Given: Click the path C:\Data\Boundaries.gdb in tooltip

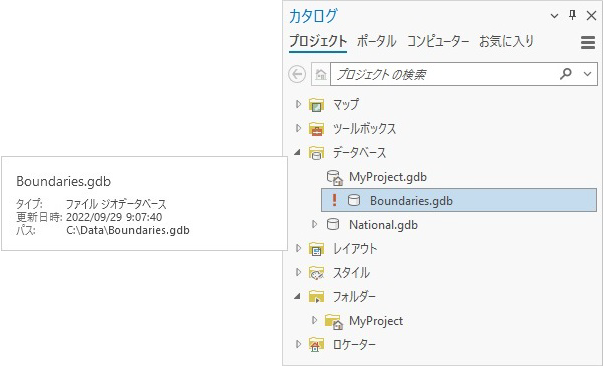Looking at the screenshot, I should [128, 230].
